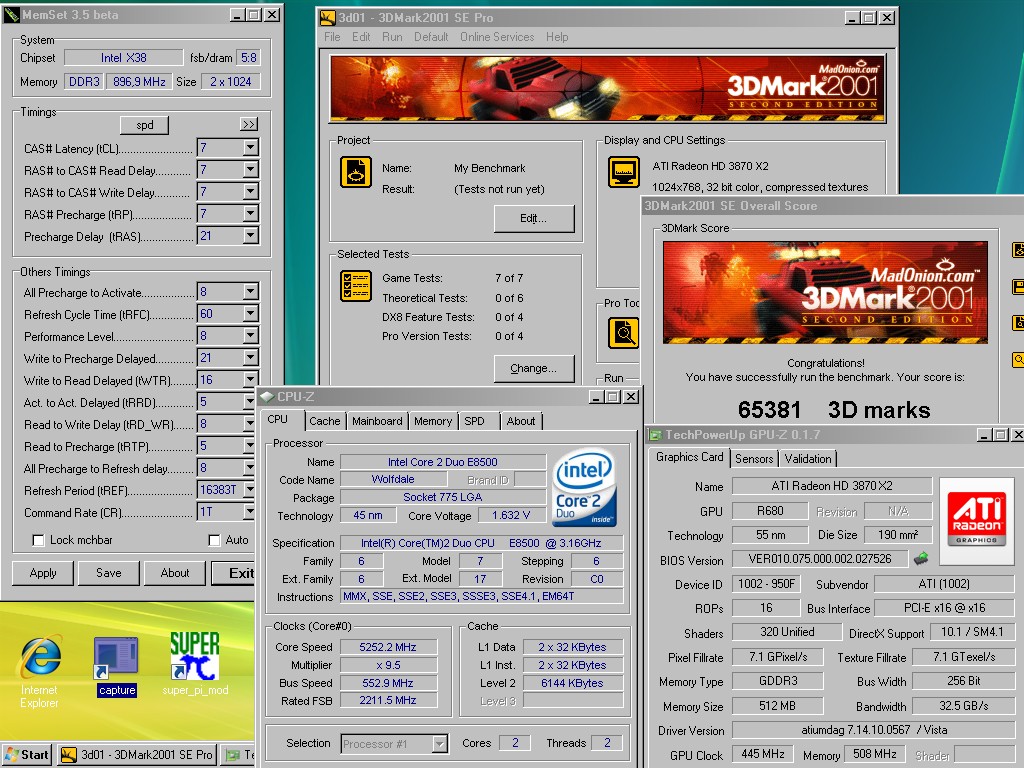
Task: Click the Change... button in Selected Tests
Action: click(534, 368)
